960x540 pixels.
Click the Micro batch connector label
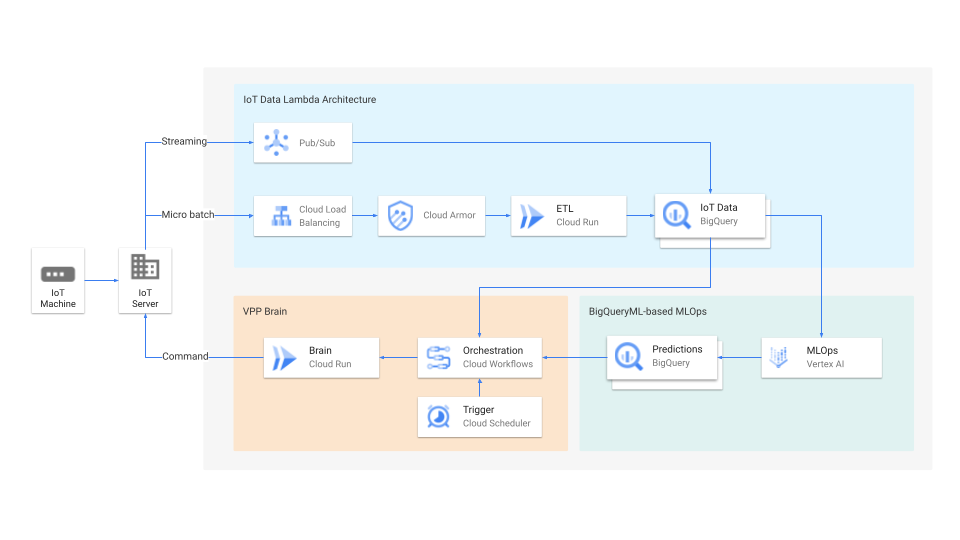(188, 215)
